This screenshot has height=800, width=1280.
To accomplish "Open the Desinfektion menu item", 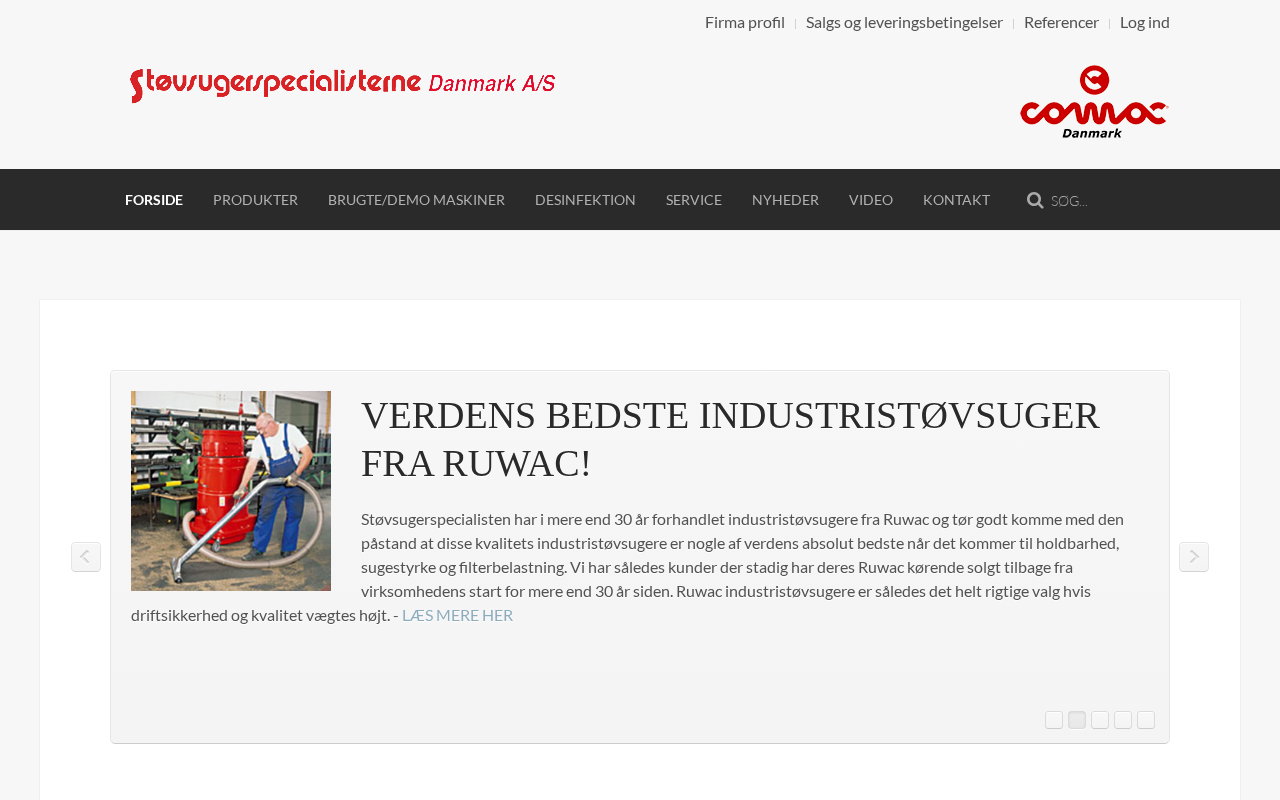I will [x=585, y=200].
